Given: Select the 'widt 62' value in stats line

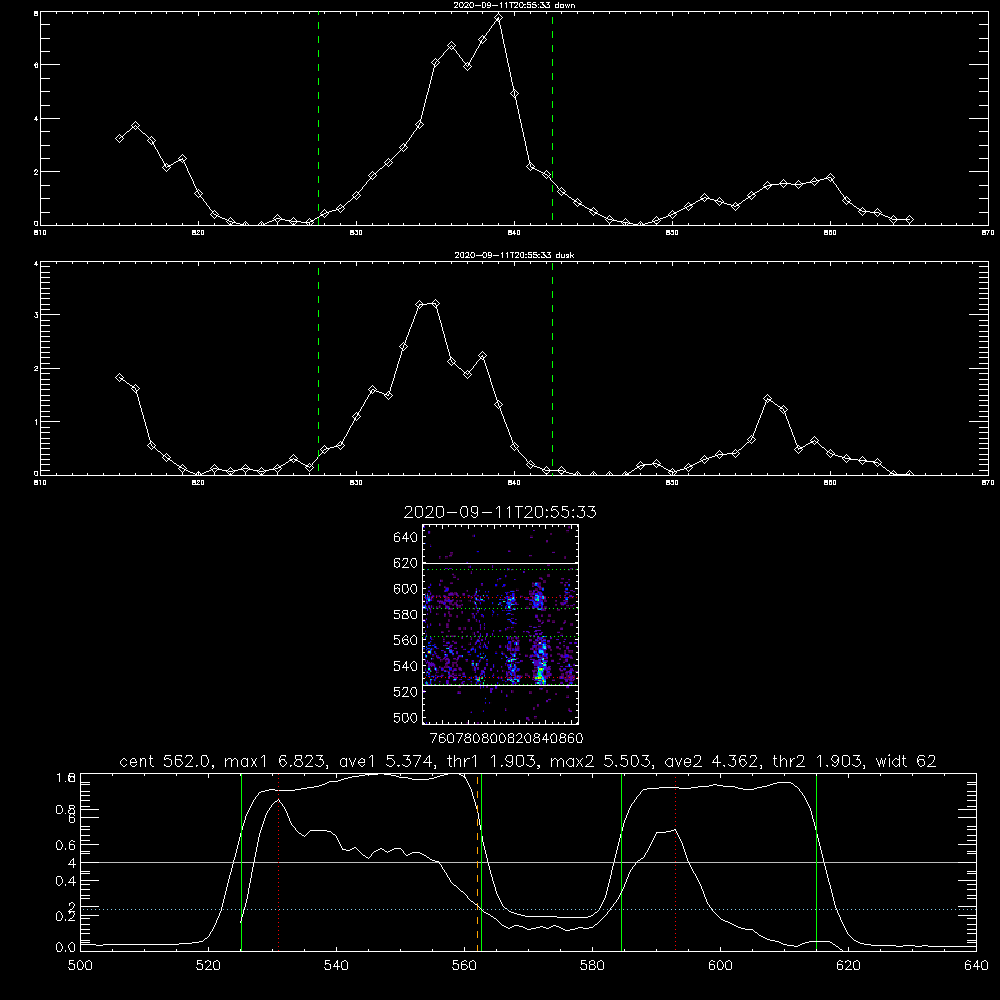Looking at the screenshot, I should tap(906, 761).
